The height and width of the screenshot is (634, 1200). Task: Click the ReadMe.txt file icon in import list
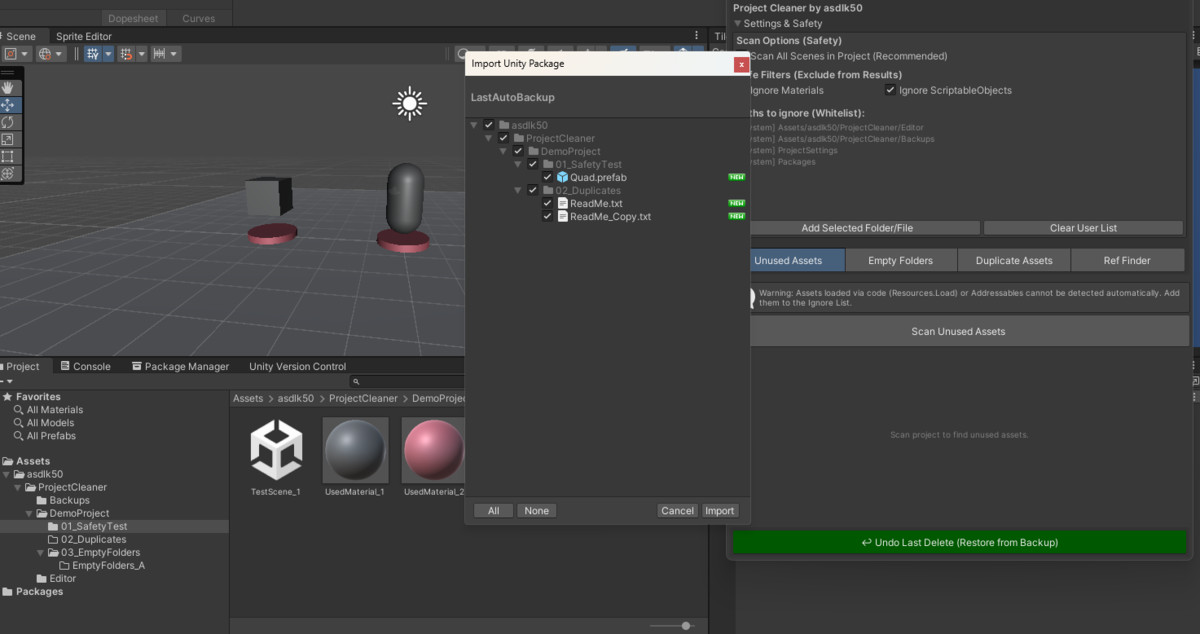562,203
